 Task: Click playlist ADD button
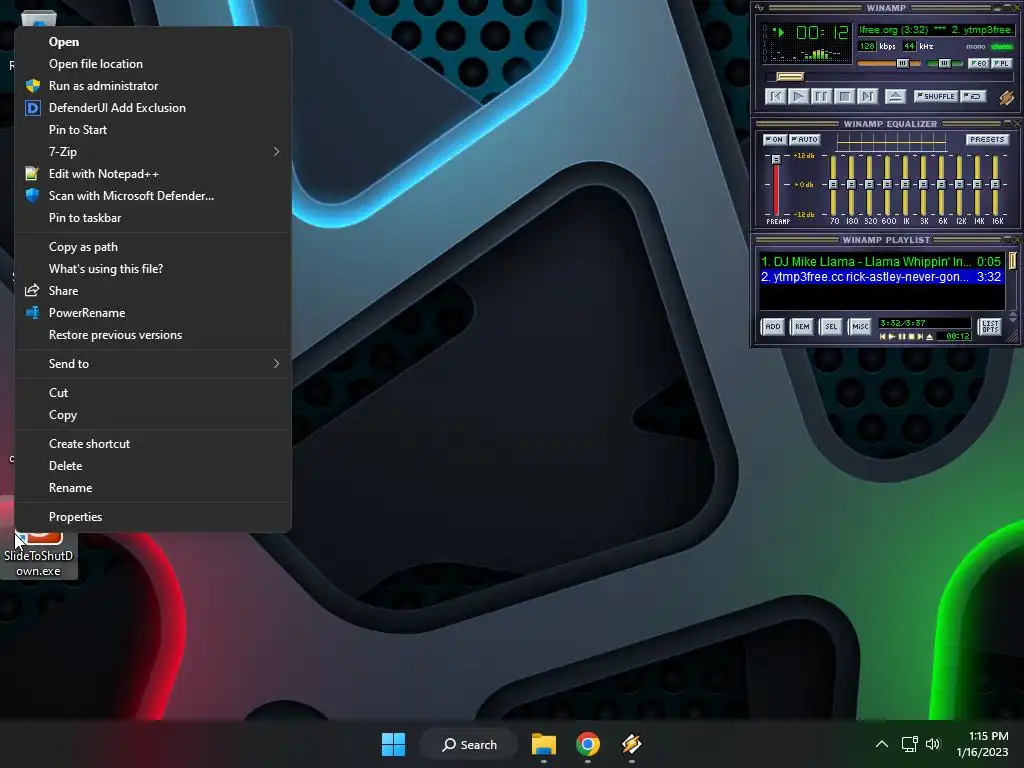pos(773,327)
